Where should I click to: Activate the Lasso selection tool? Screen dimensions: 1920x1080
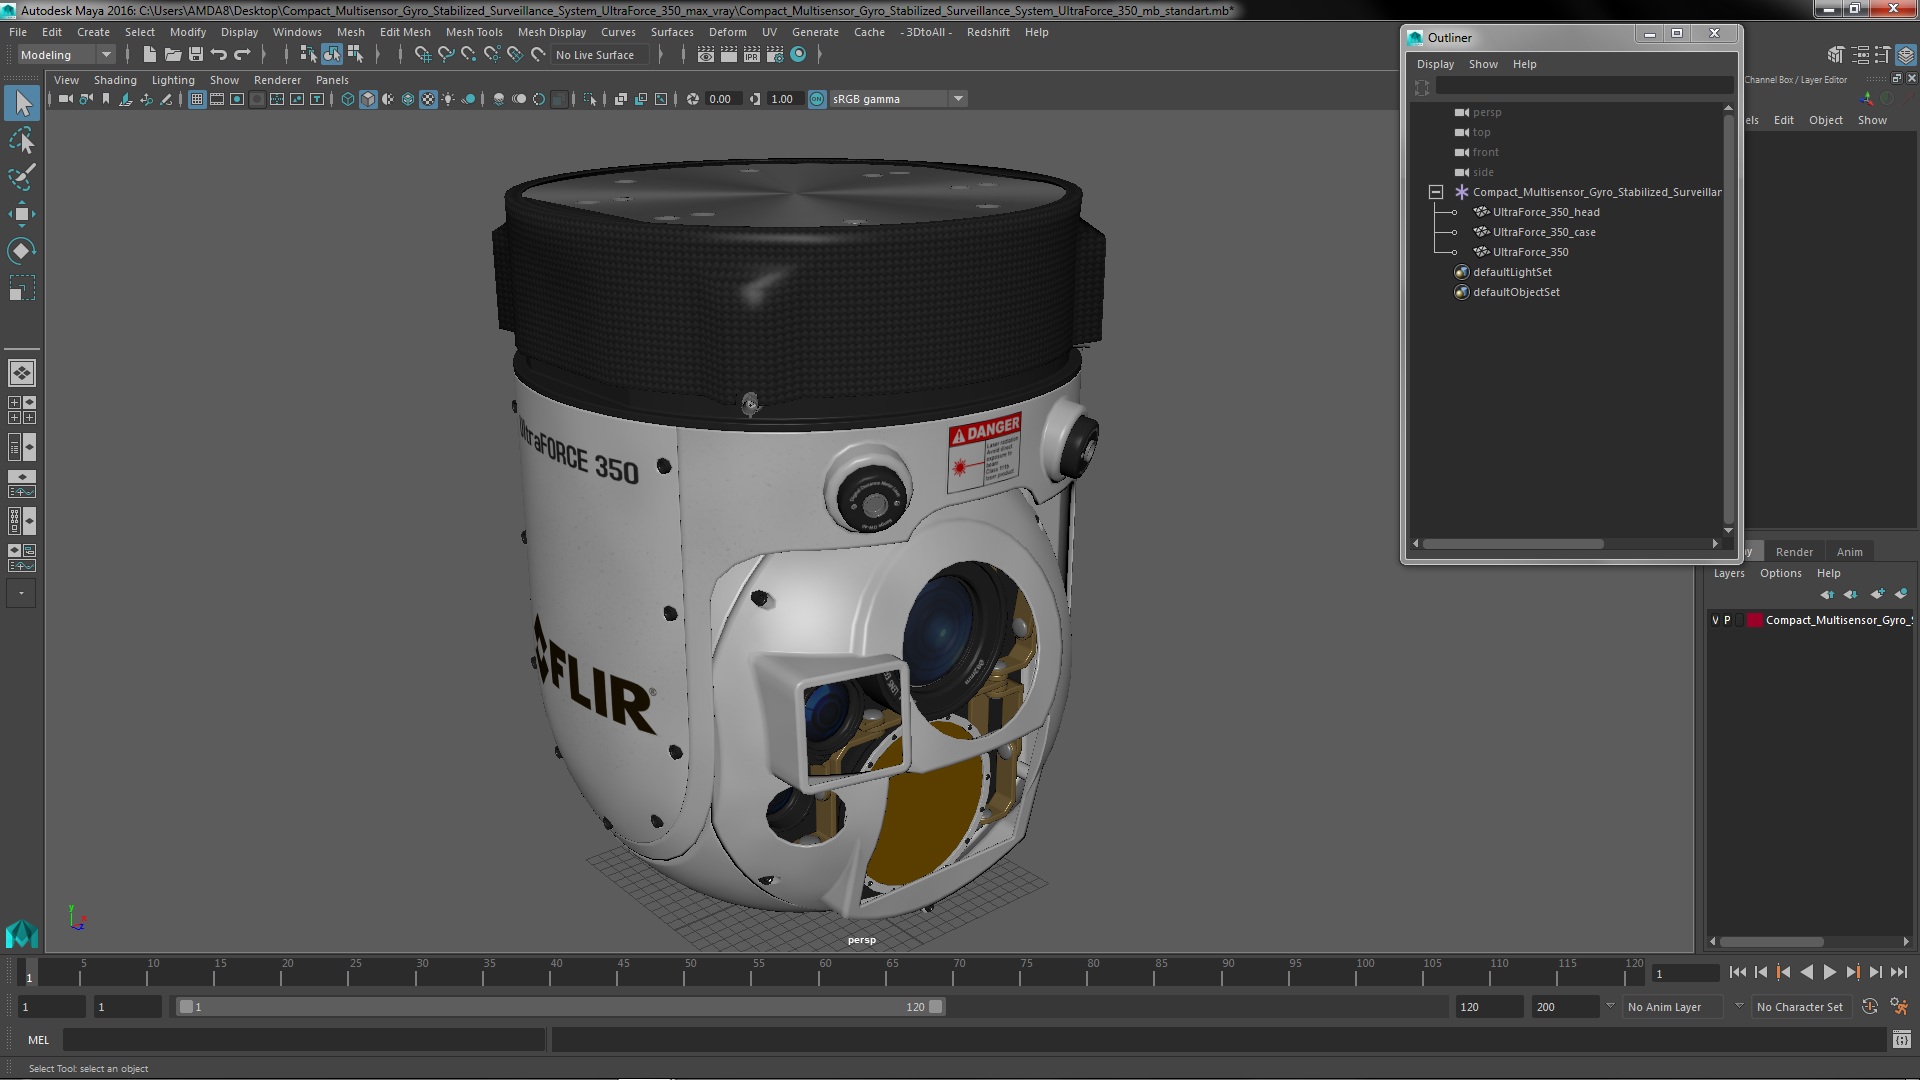click(22, 141)
